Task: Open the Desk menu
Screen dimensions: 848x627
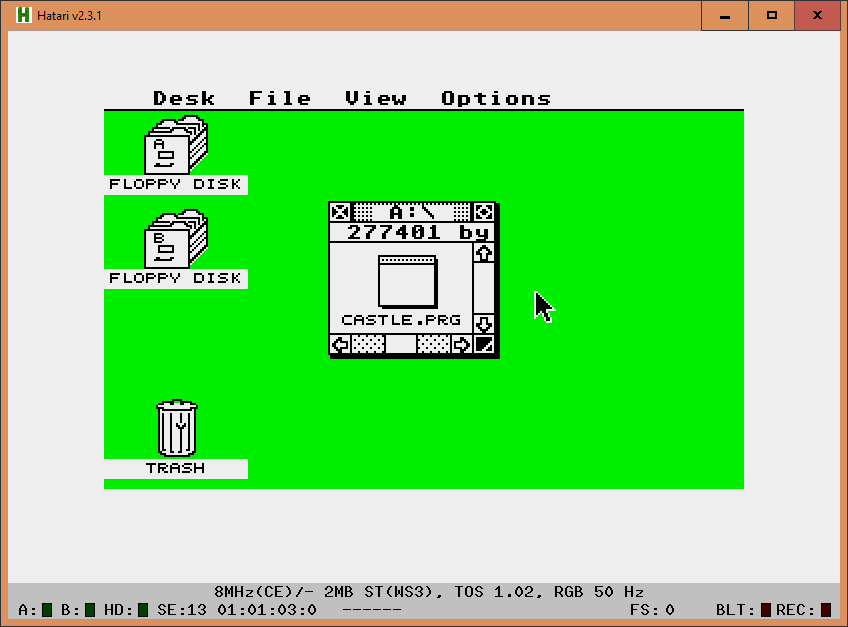Action: point(184,98)
